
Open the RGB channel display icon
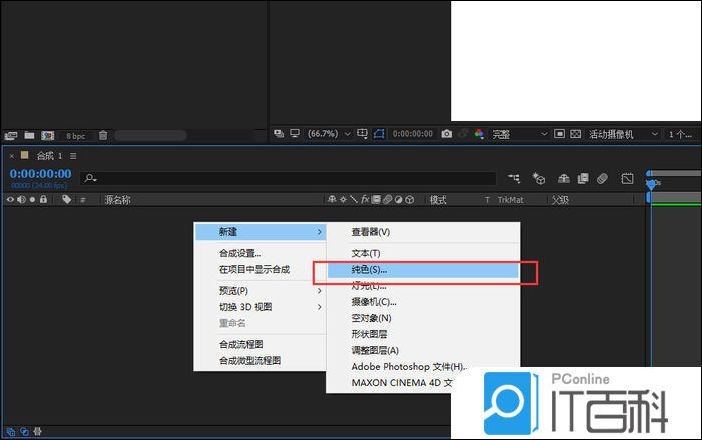479,134
